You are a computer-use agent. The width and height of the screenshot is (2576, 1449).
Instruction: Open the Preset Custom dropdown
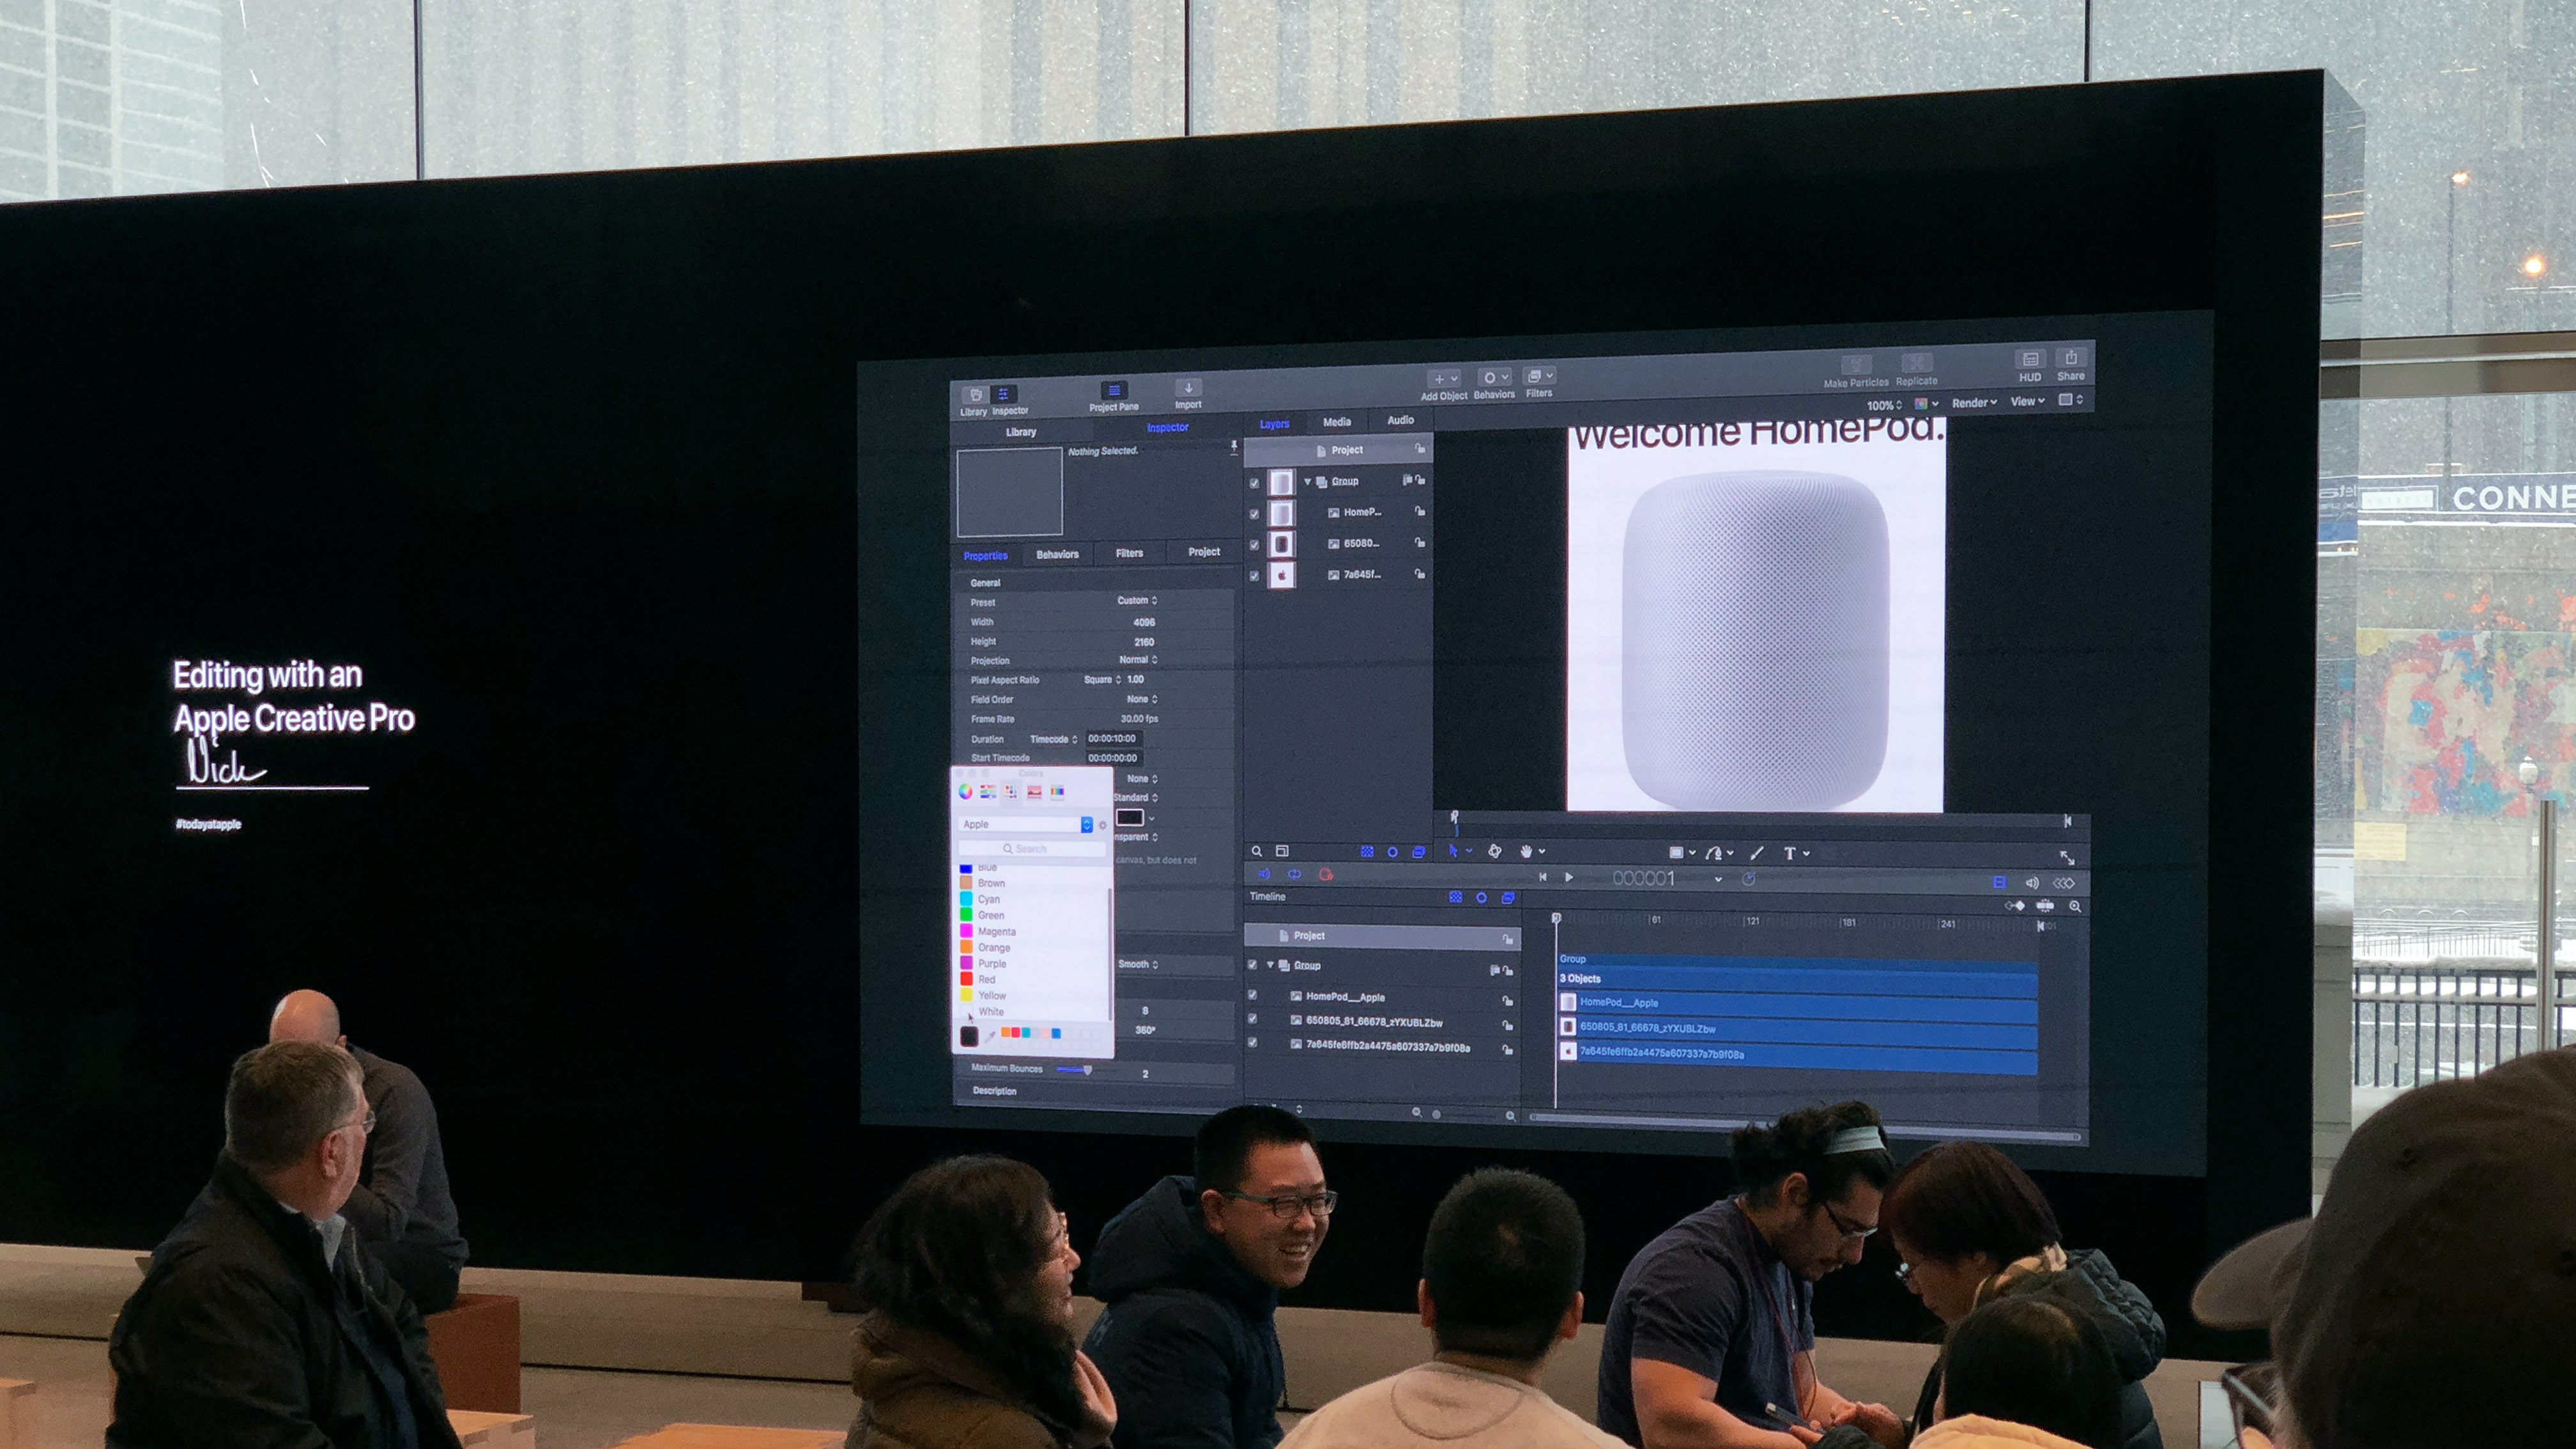tap(1137, 600)
